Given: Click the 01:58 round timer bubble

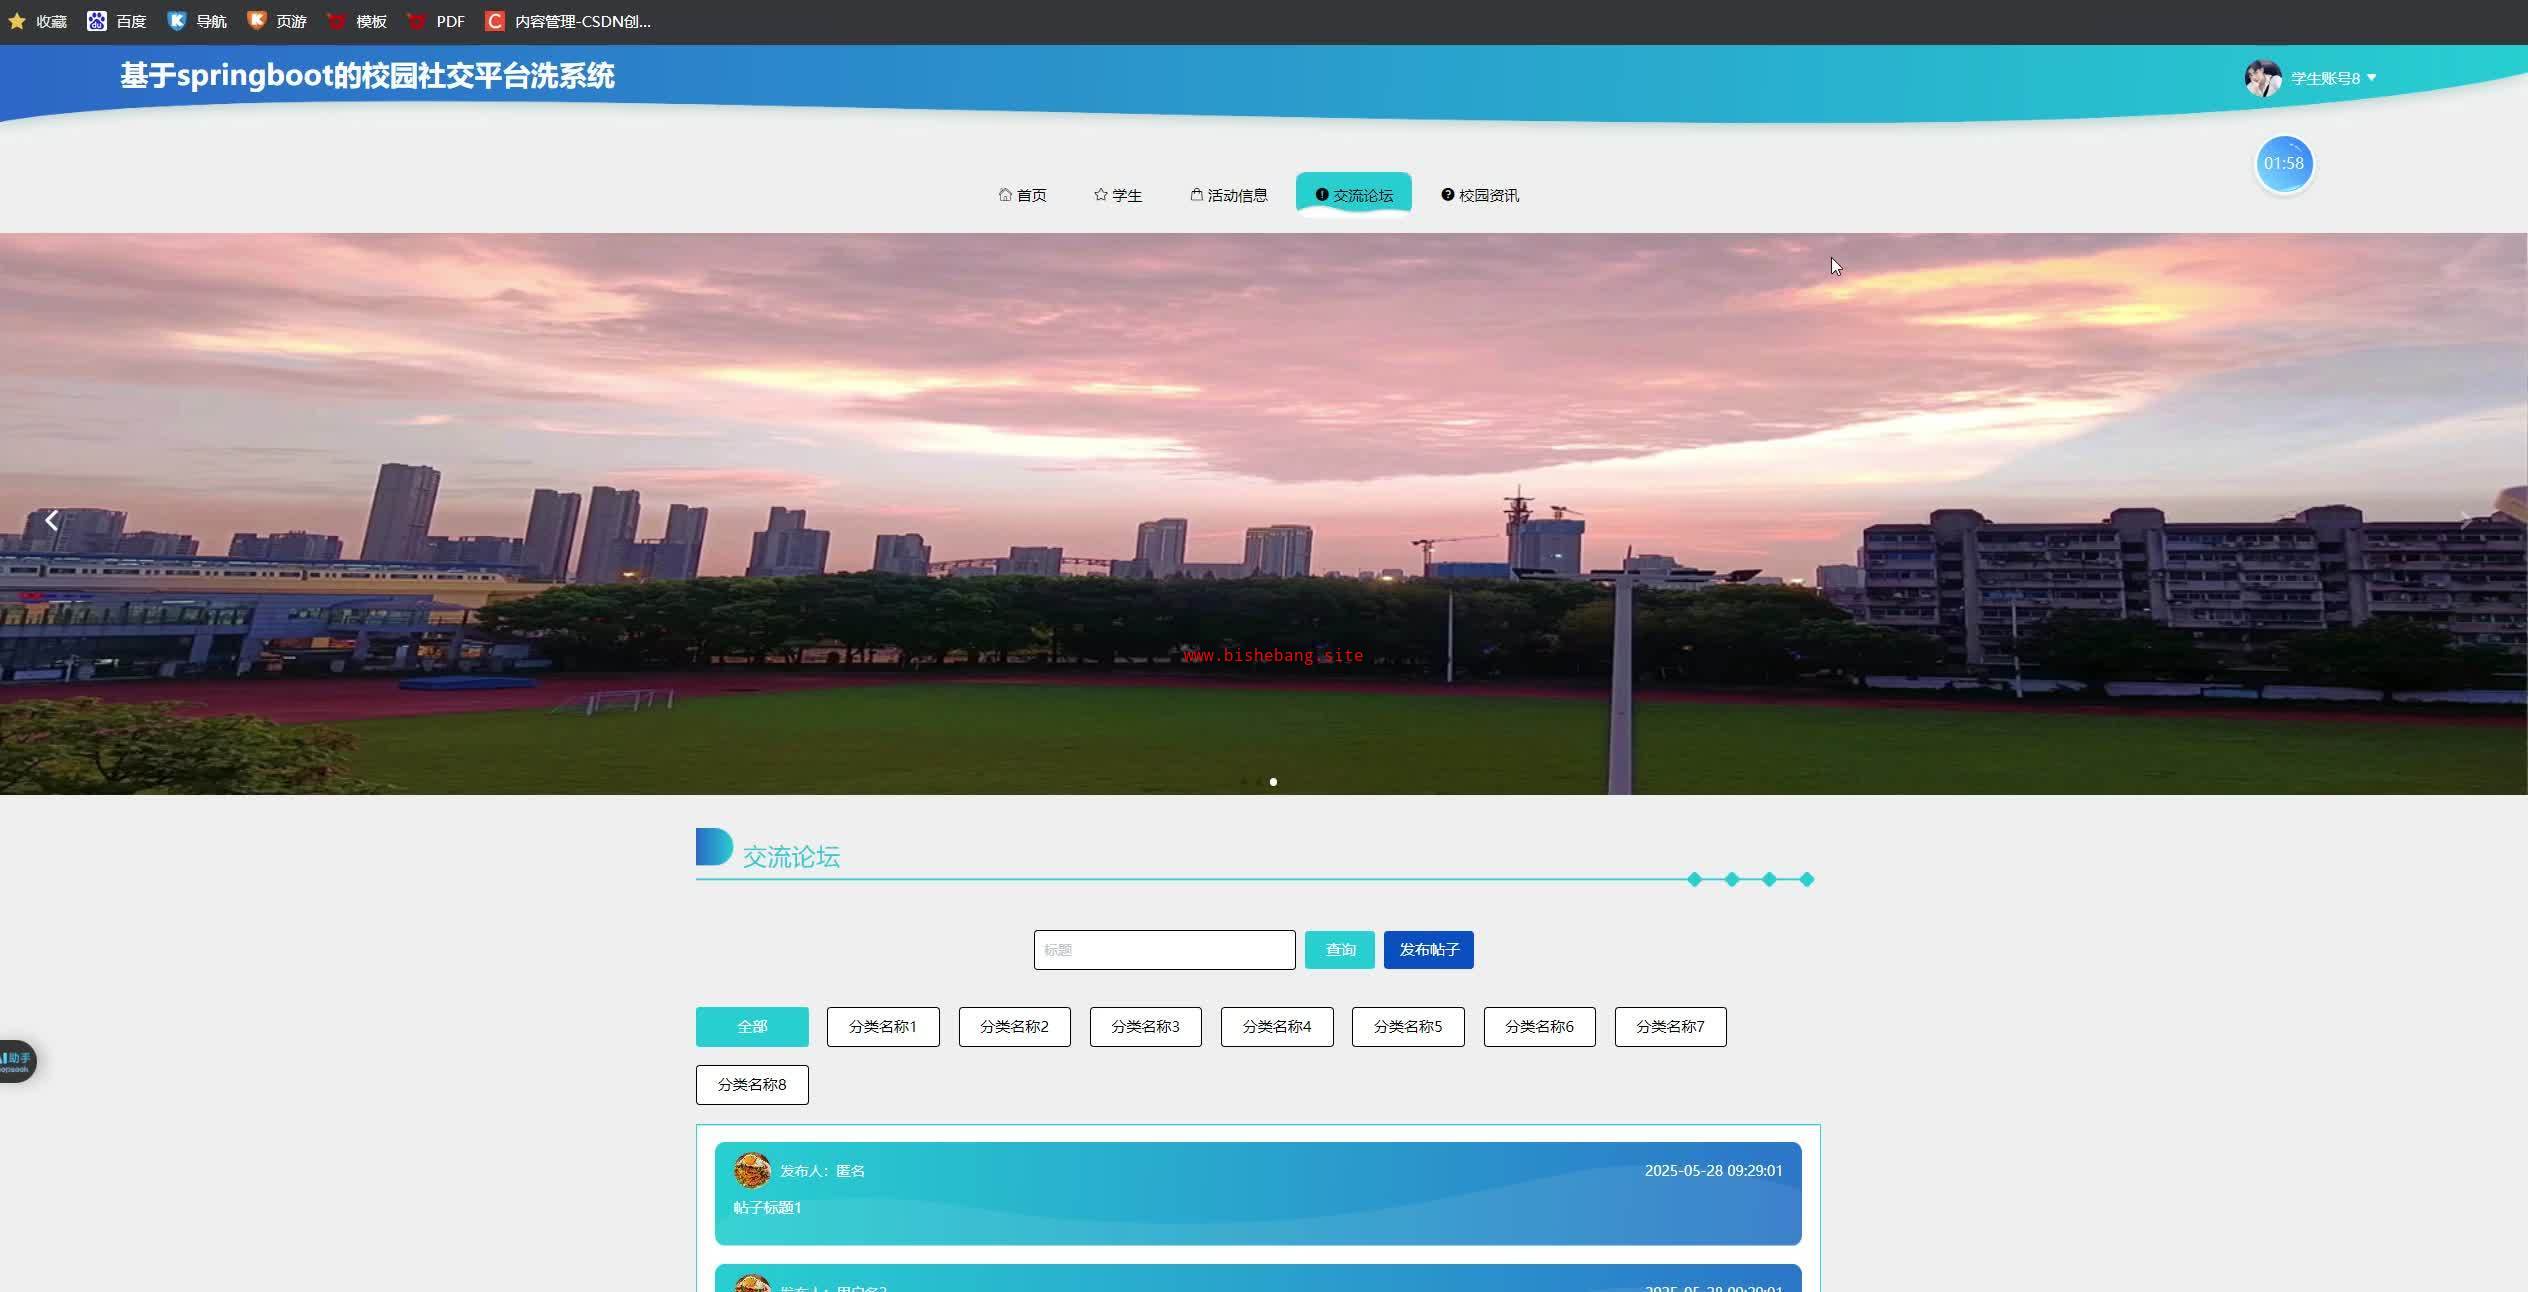Looking at the screenshot, I should (x=2283, y=164).
